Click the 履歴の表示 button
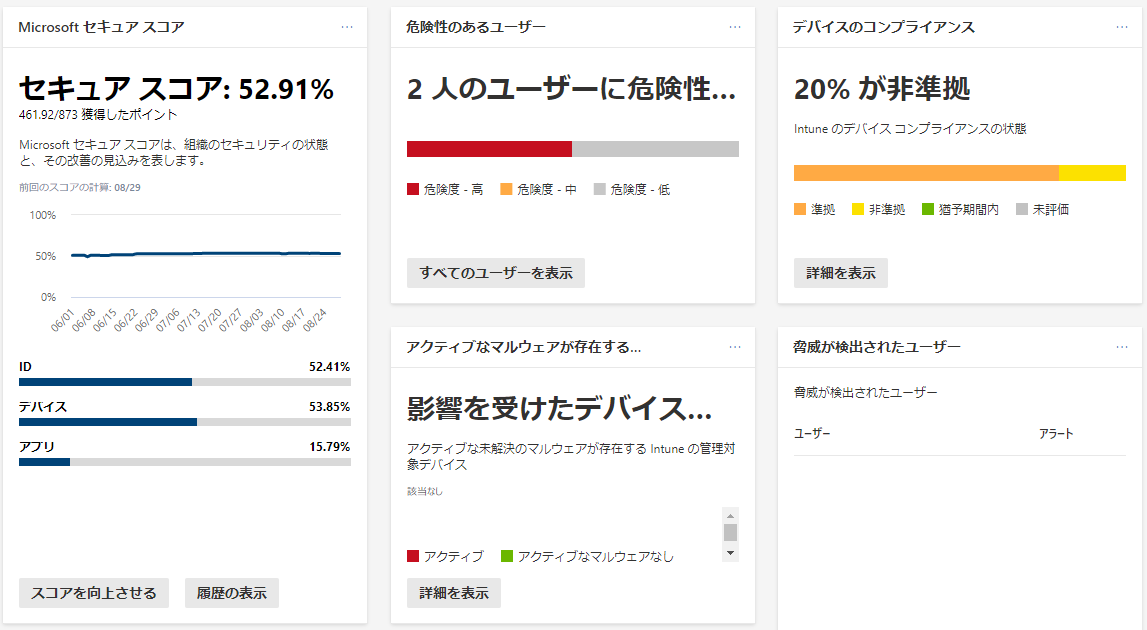The image size is (1147, 630). 232,593
